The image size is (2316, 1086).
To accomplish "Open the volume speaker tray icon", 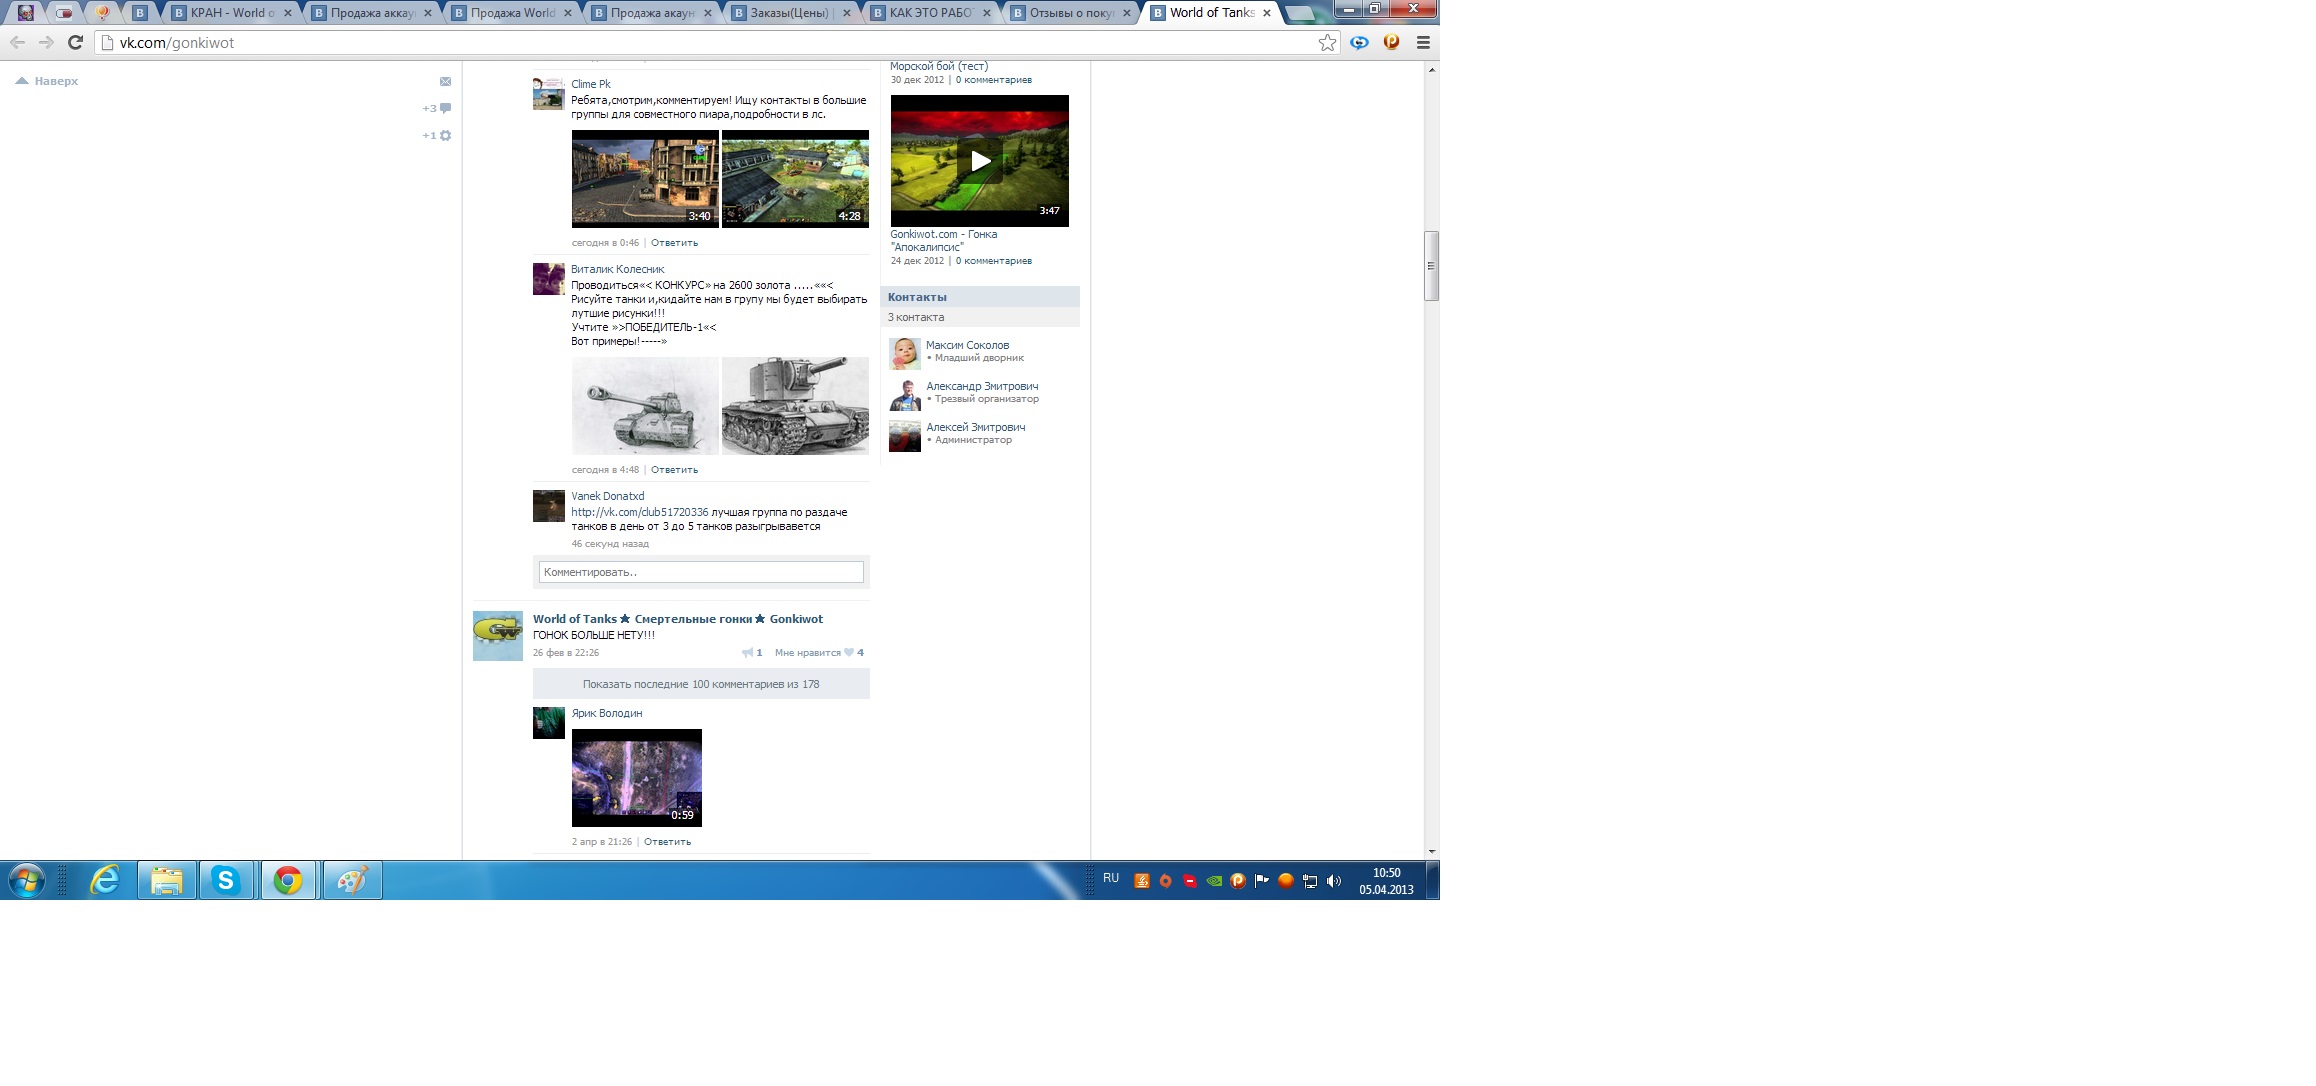I will tap(1333, 881).
